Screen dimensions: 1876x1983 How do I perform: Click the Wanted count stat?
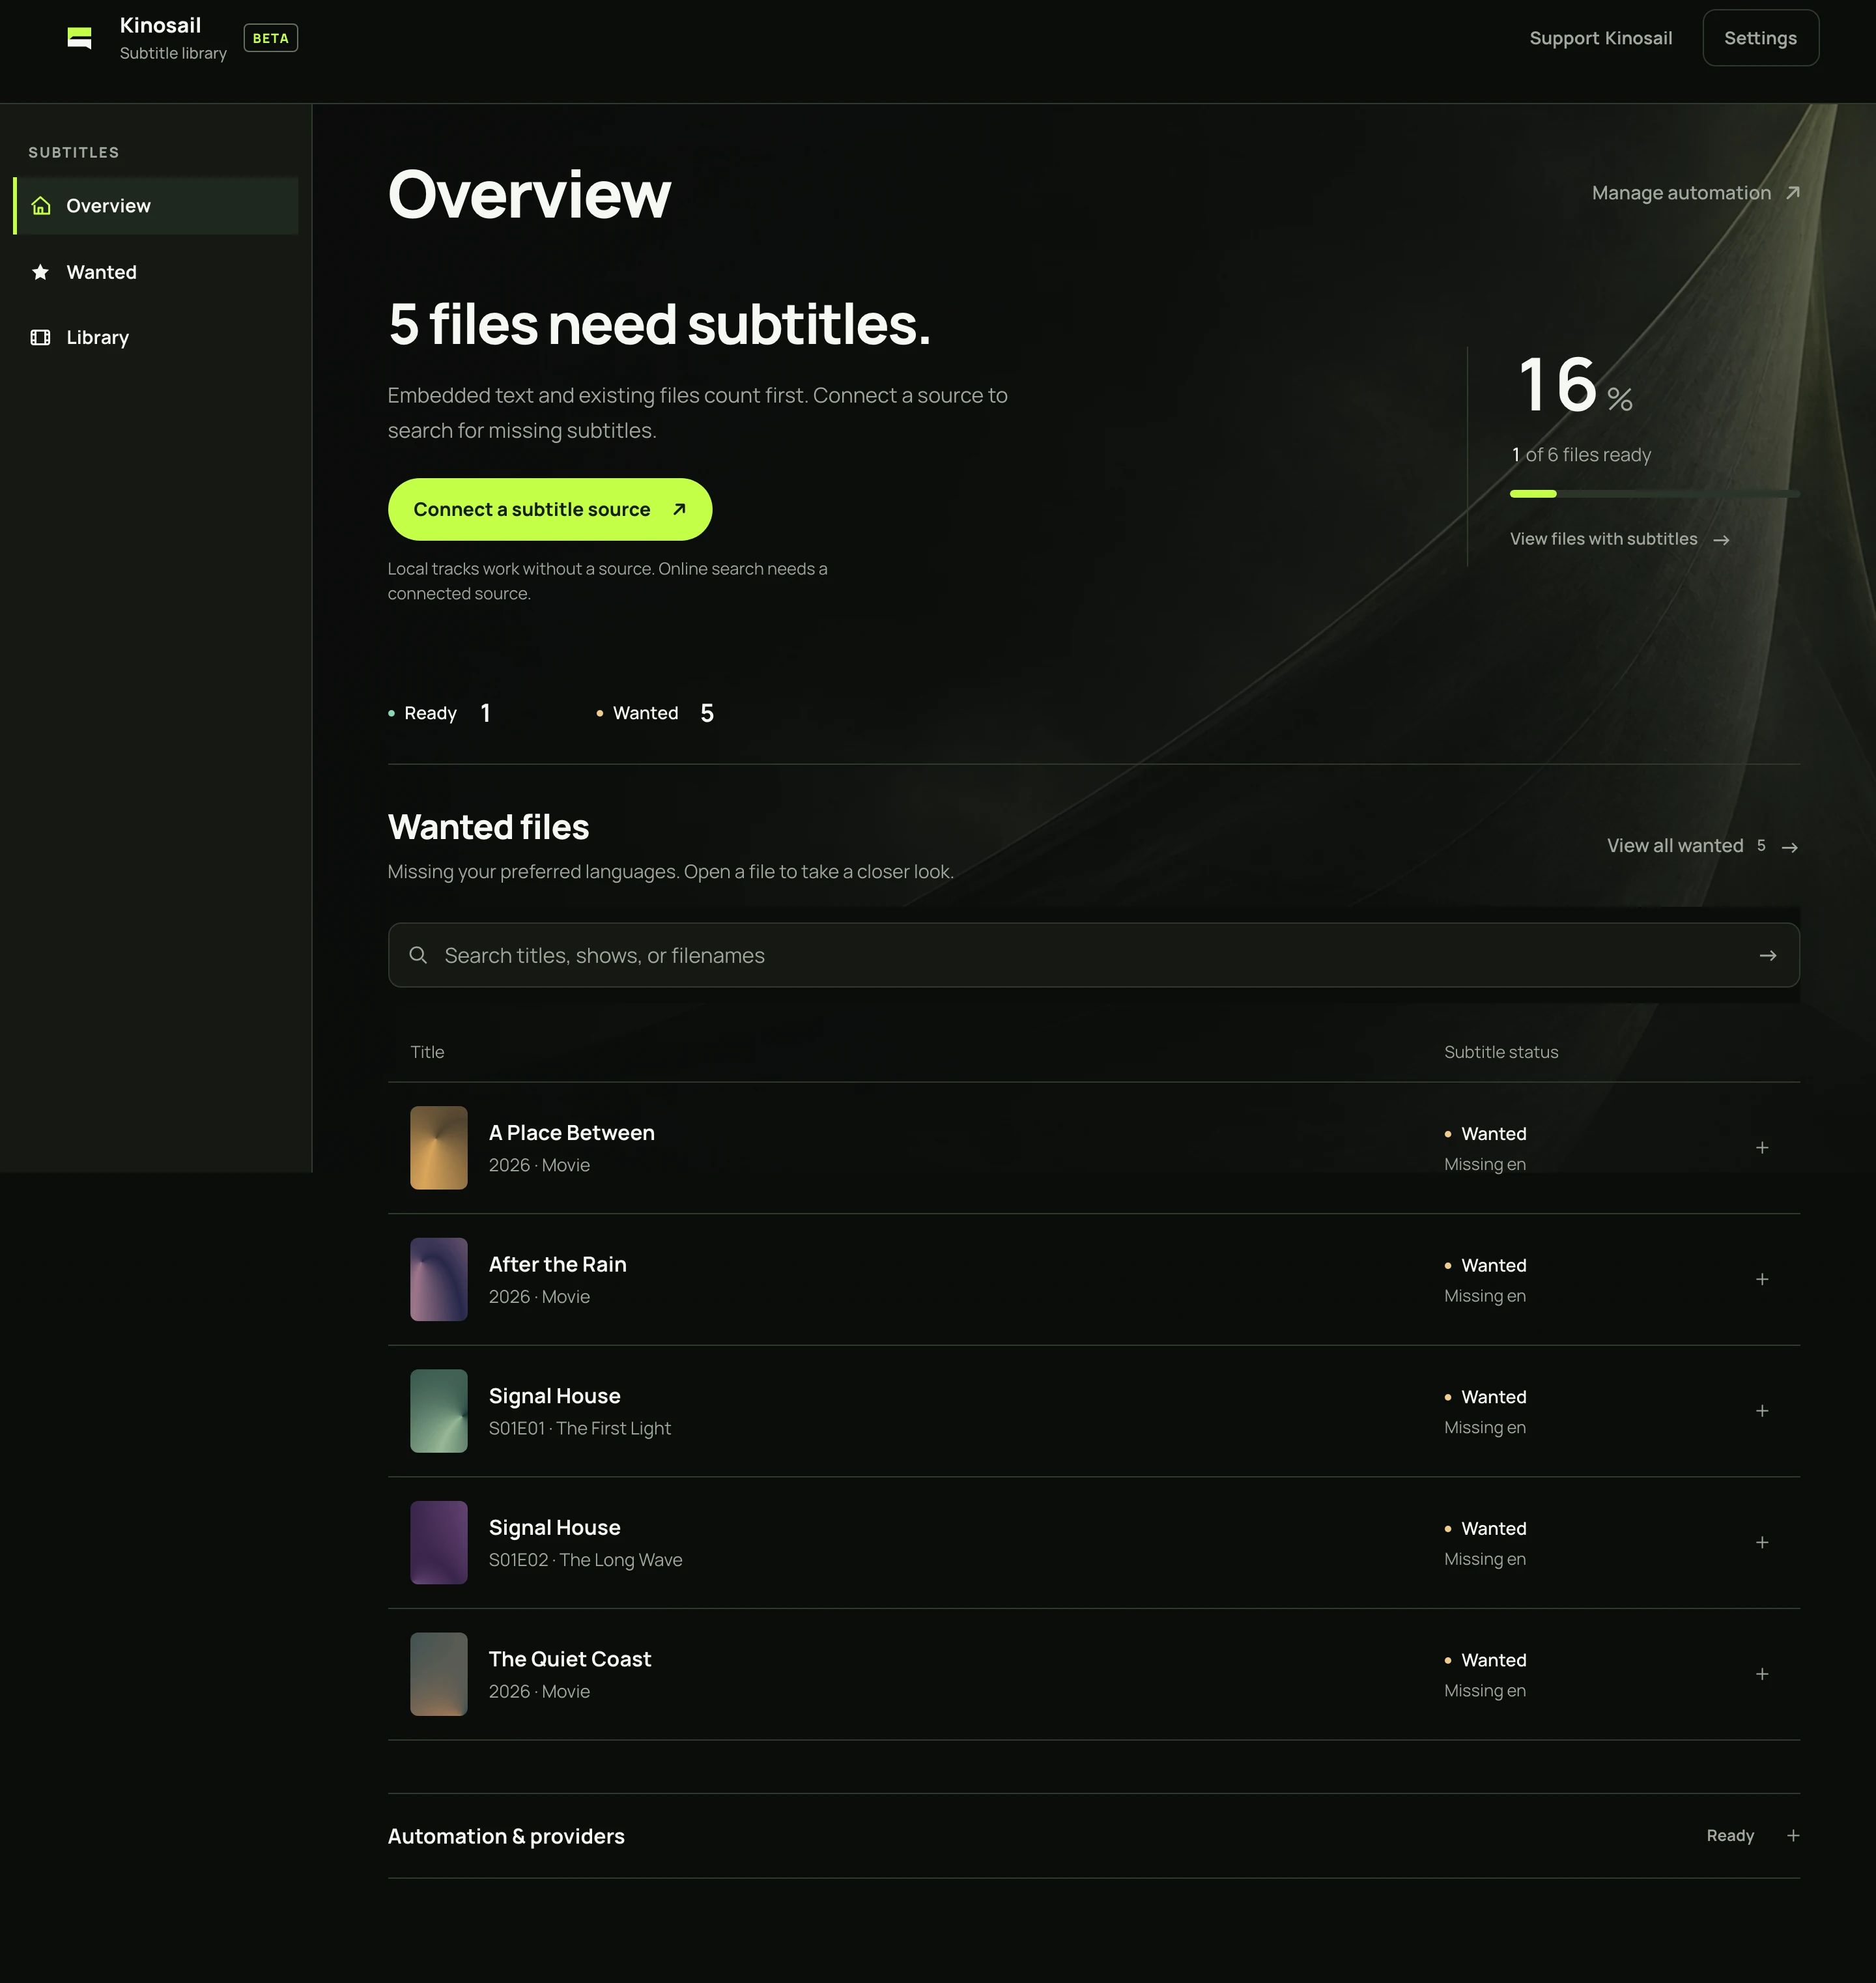click(x=655, y=713)
